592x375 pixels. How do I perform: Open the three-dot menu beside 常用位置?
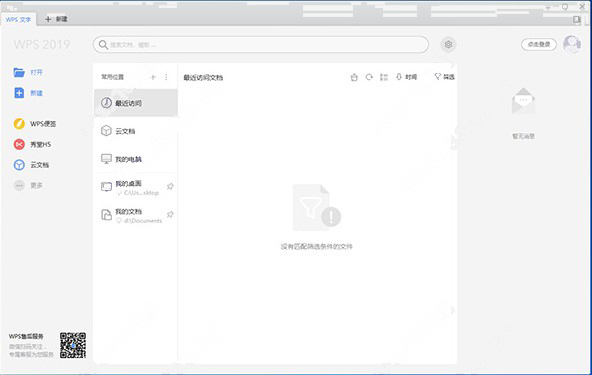pos(166,77)
